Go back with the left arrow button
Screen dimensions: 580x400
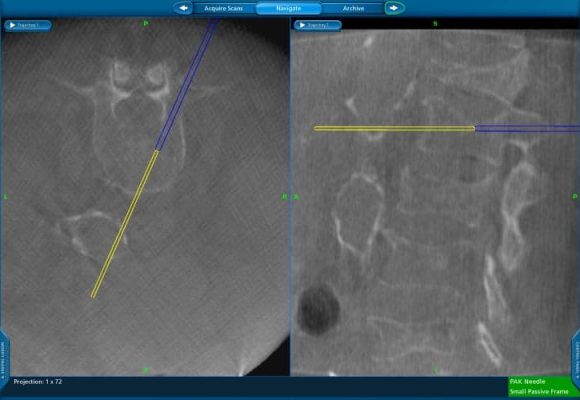pos(183,8)
